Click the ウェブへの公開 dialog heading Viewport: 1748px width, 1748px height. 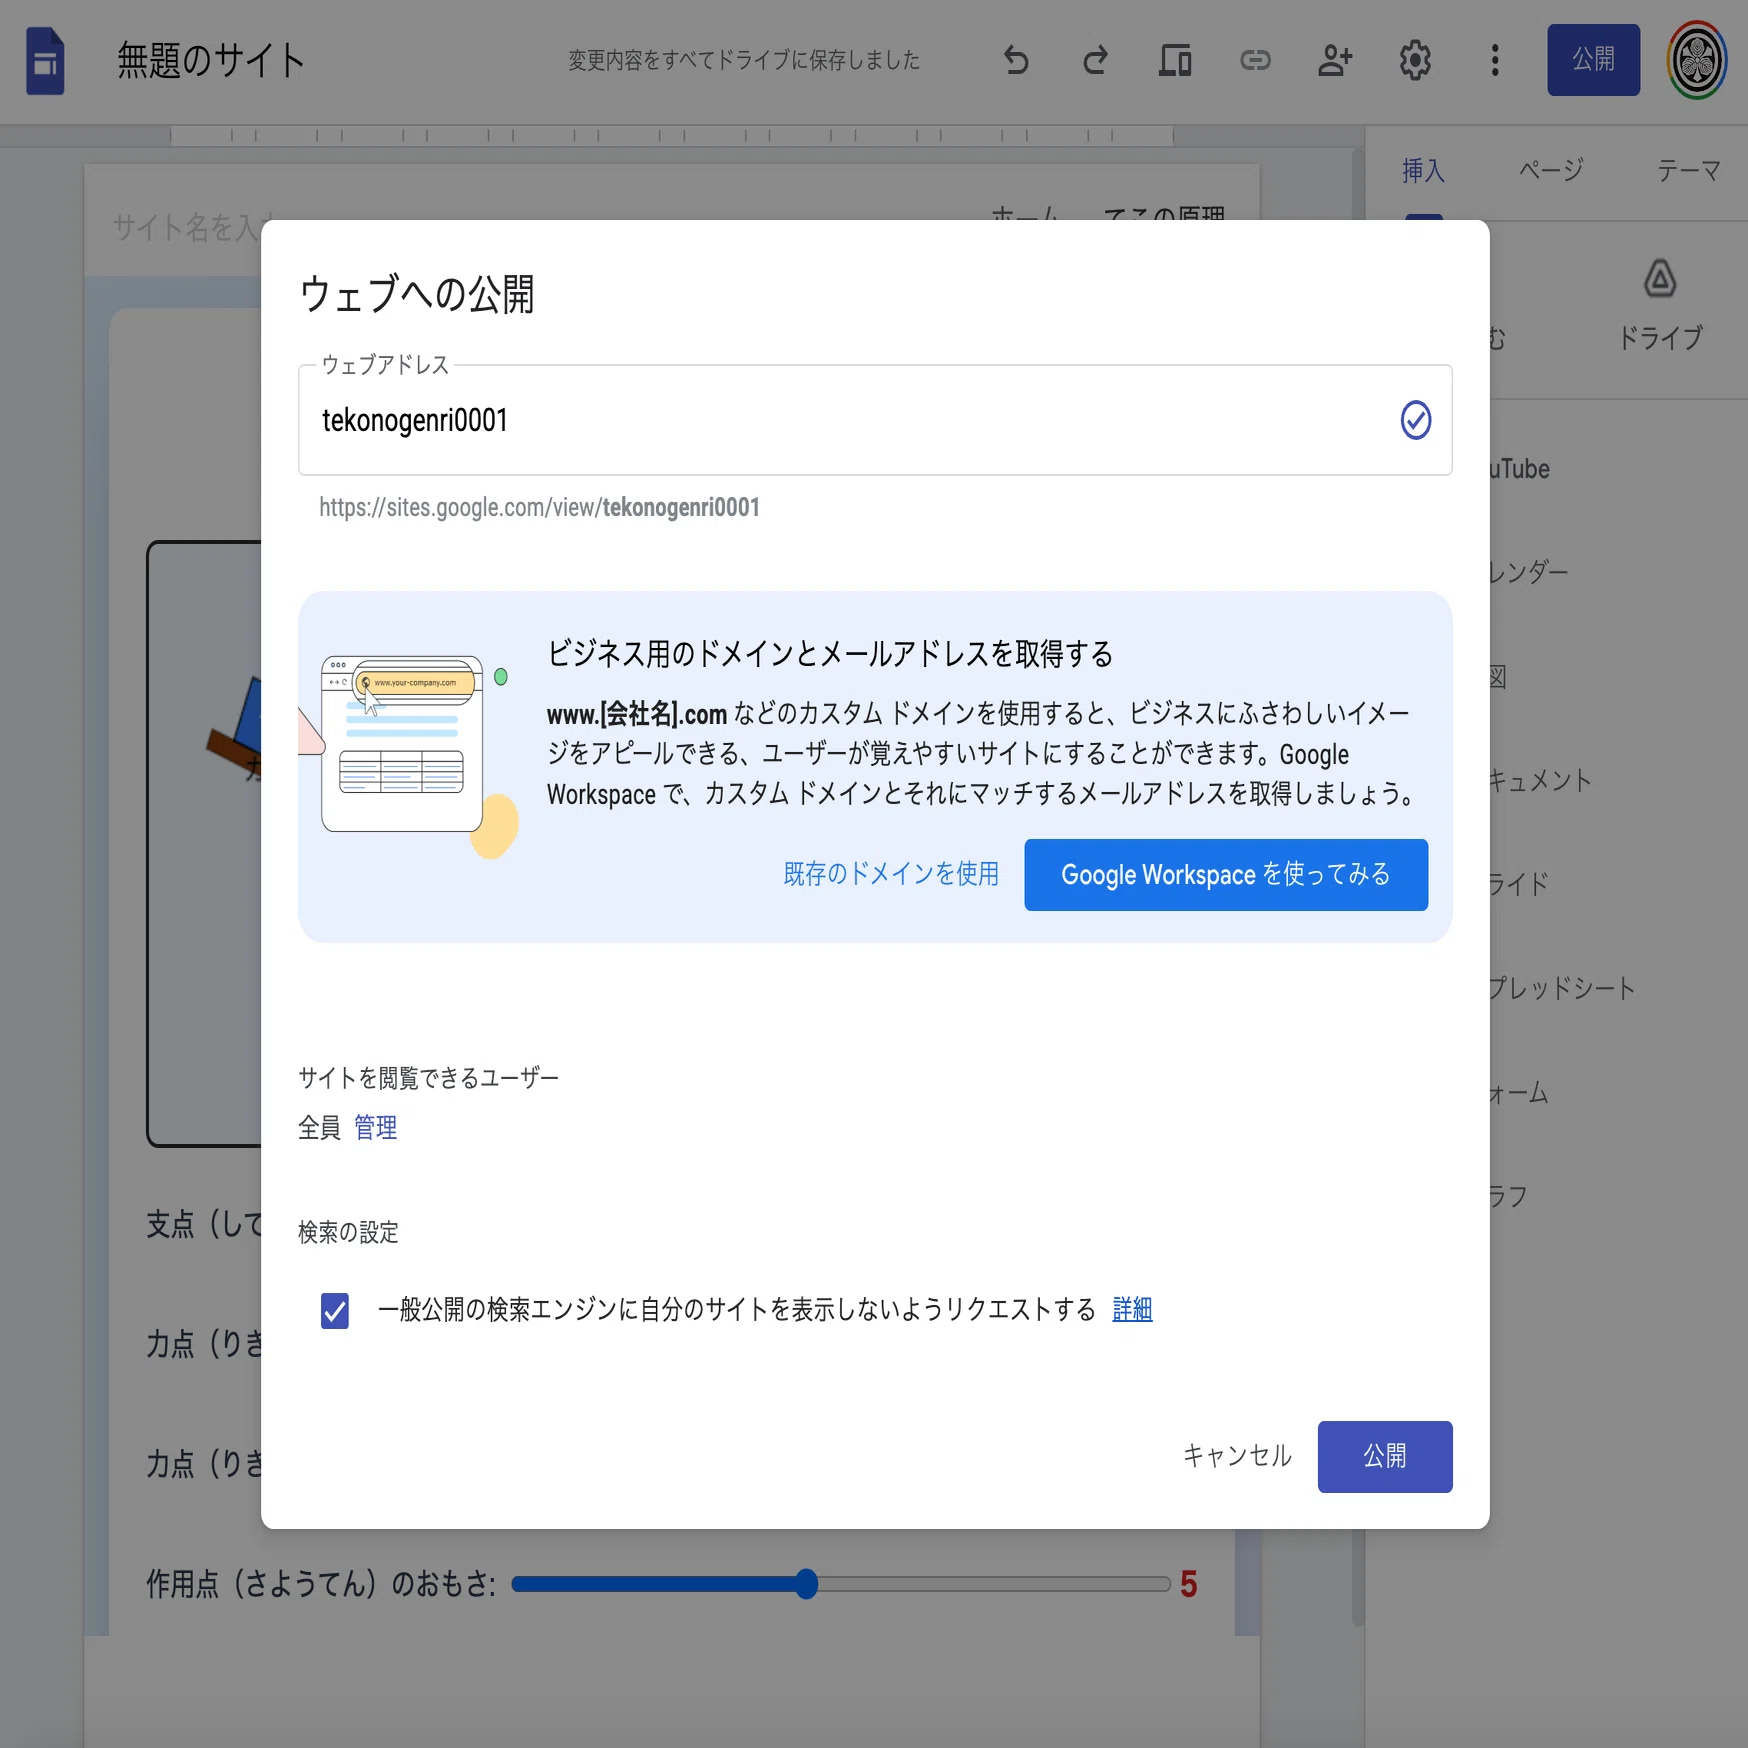[417, 295]
